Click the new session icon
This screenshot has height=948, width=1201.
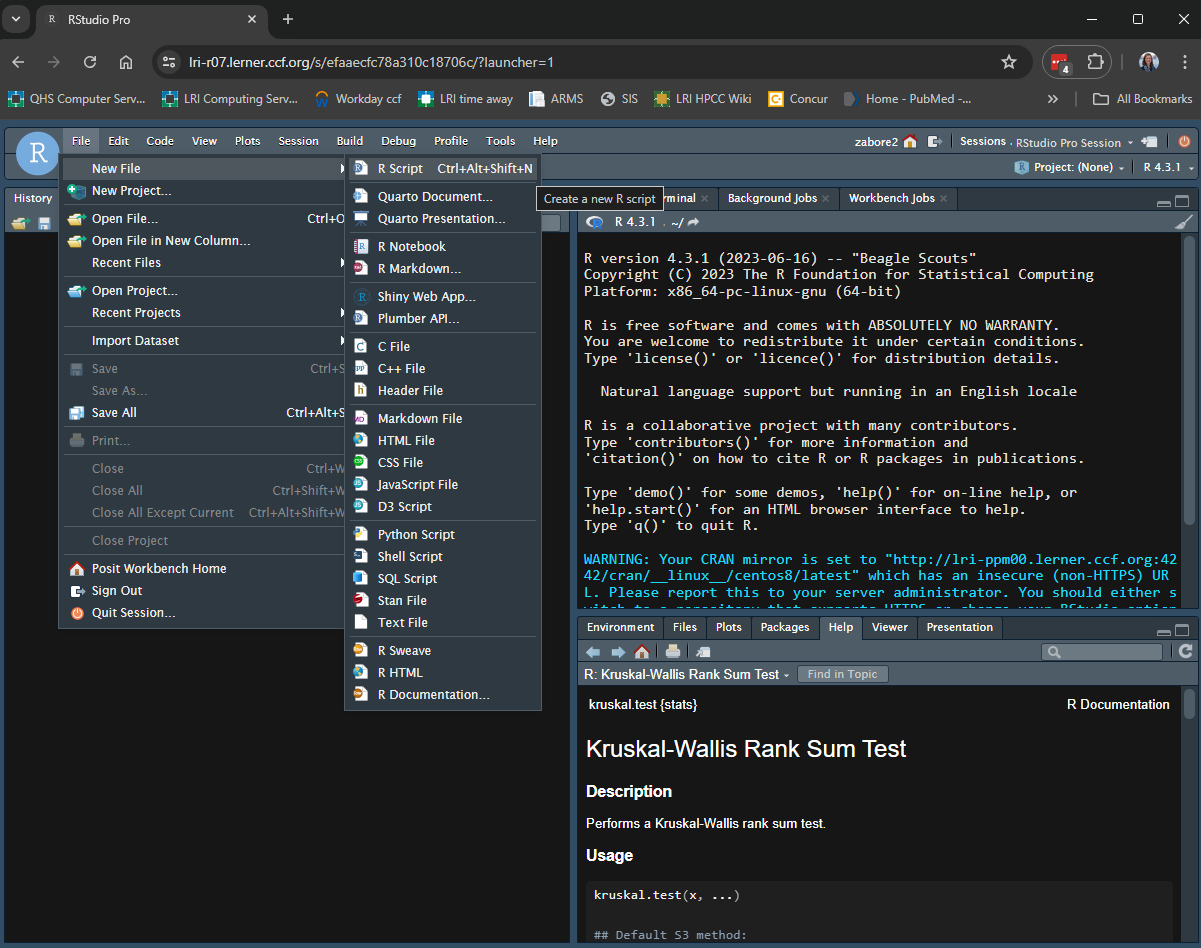[x=1150, y=141]
